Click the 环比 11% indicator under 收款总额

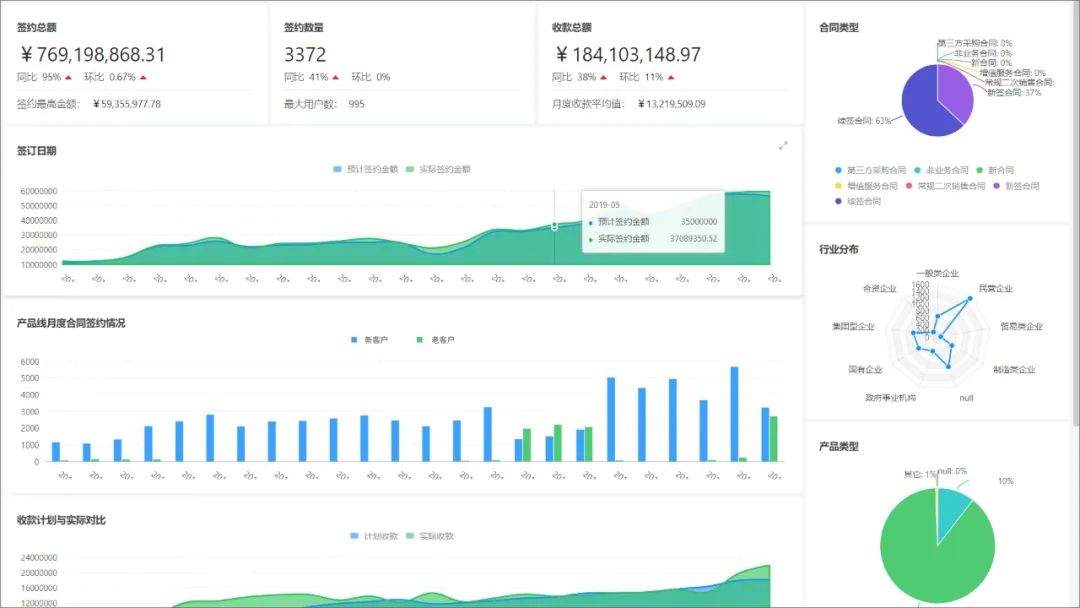pos(647,77)
